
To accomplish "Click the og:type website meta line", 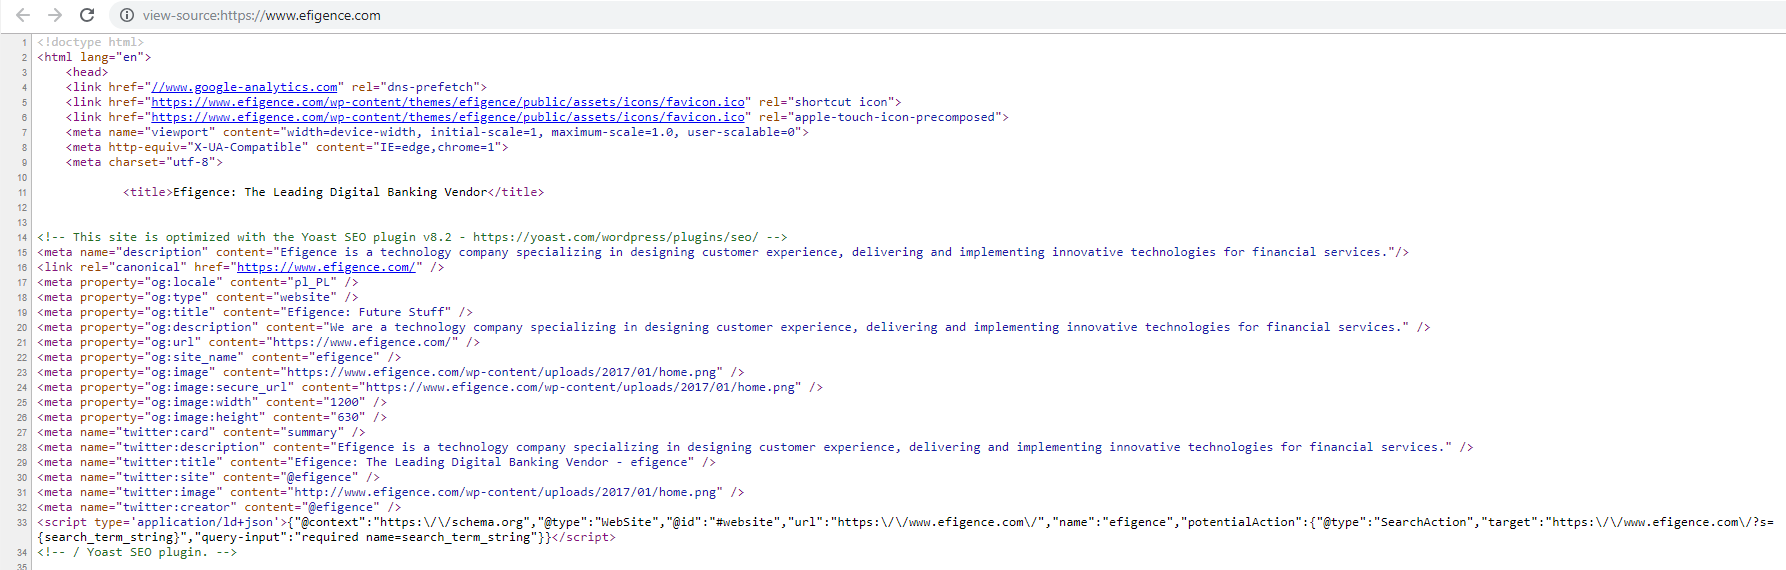I will point(198,297).
